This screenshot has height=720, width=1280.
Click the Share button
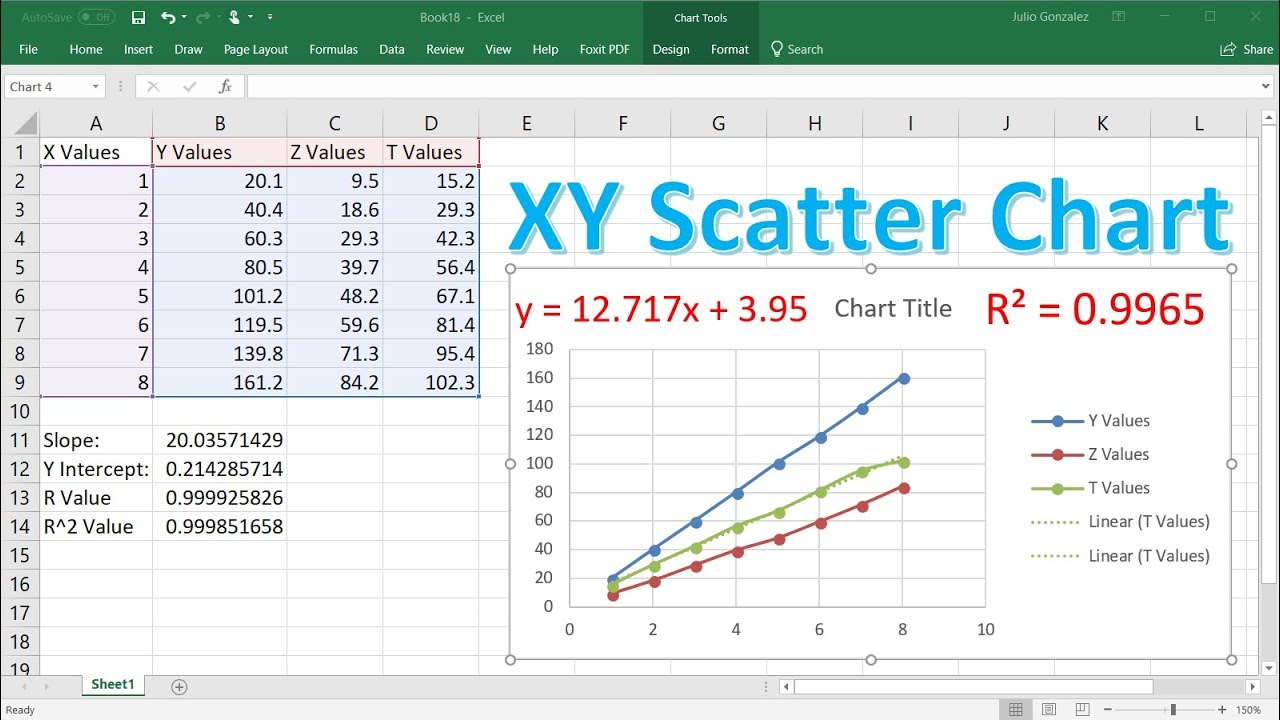click(1247, 49)
